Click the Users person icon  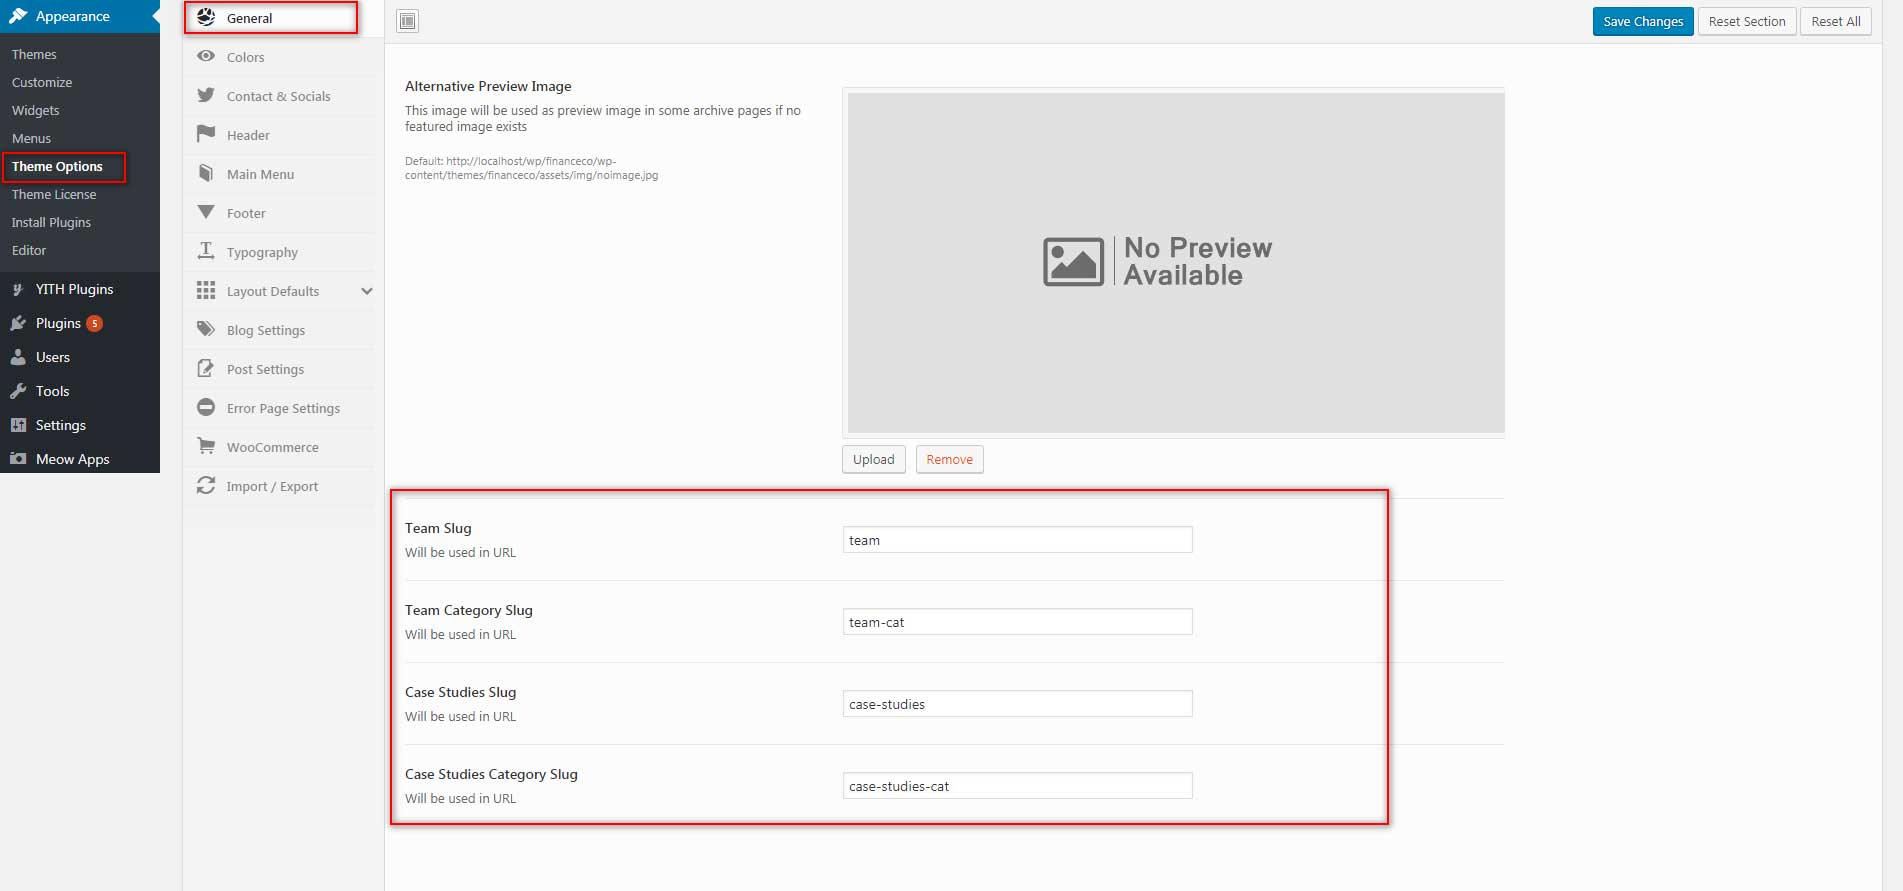click(x=18, y=357)
